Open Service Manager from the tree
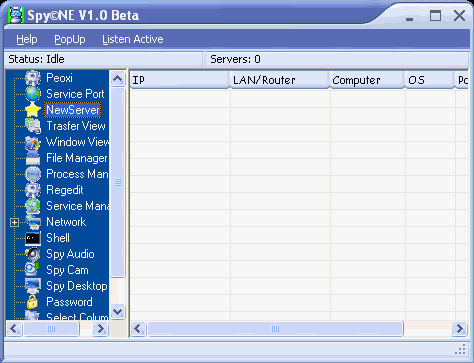This screenshot has width=474, height=363. pos(77,206)
